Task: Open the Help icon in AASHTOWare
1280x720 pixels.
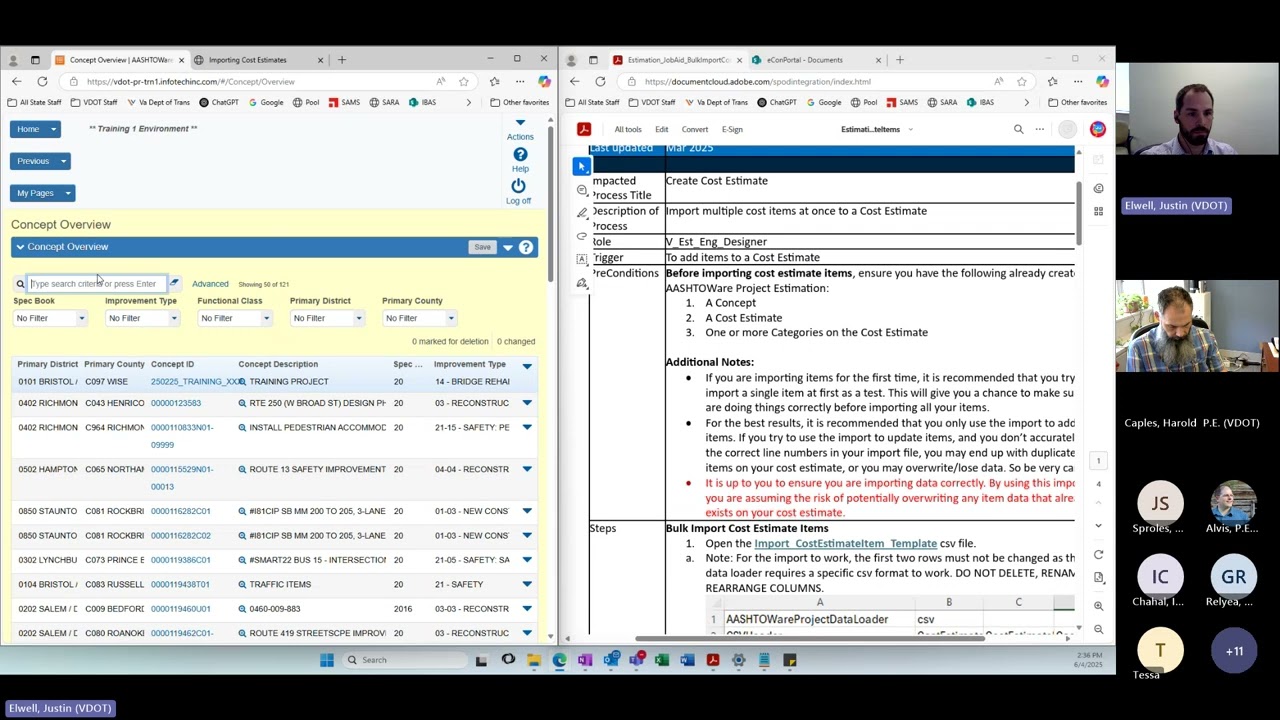Action: (520, 155)
